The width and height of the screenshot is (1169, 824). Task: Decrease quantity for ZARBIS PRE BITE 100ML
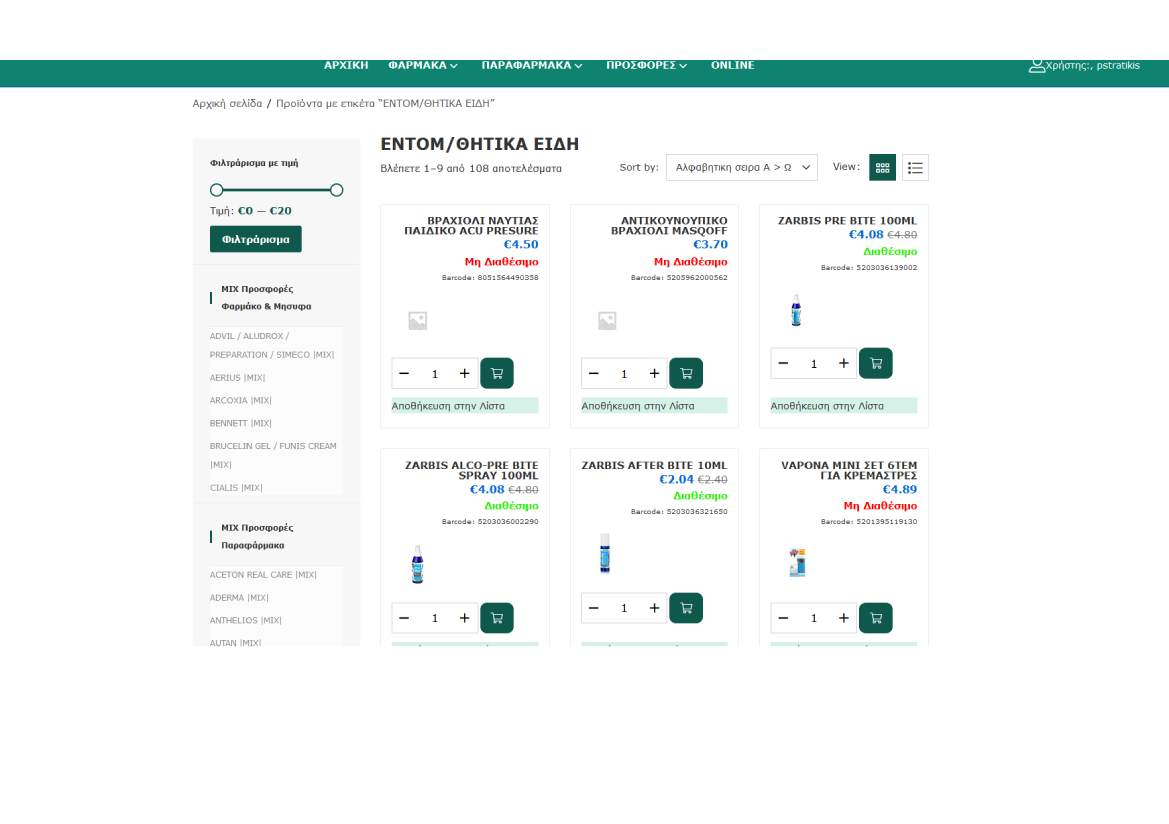click(783, 363)
